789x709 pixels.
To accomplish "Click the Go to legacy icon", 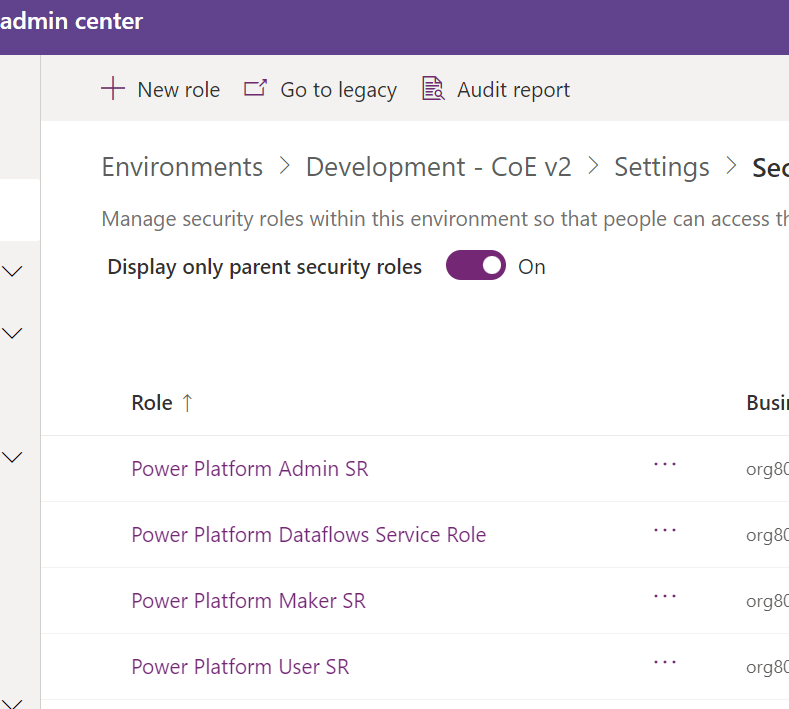I will tap(256, 89).
